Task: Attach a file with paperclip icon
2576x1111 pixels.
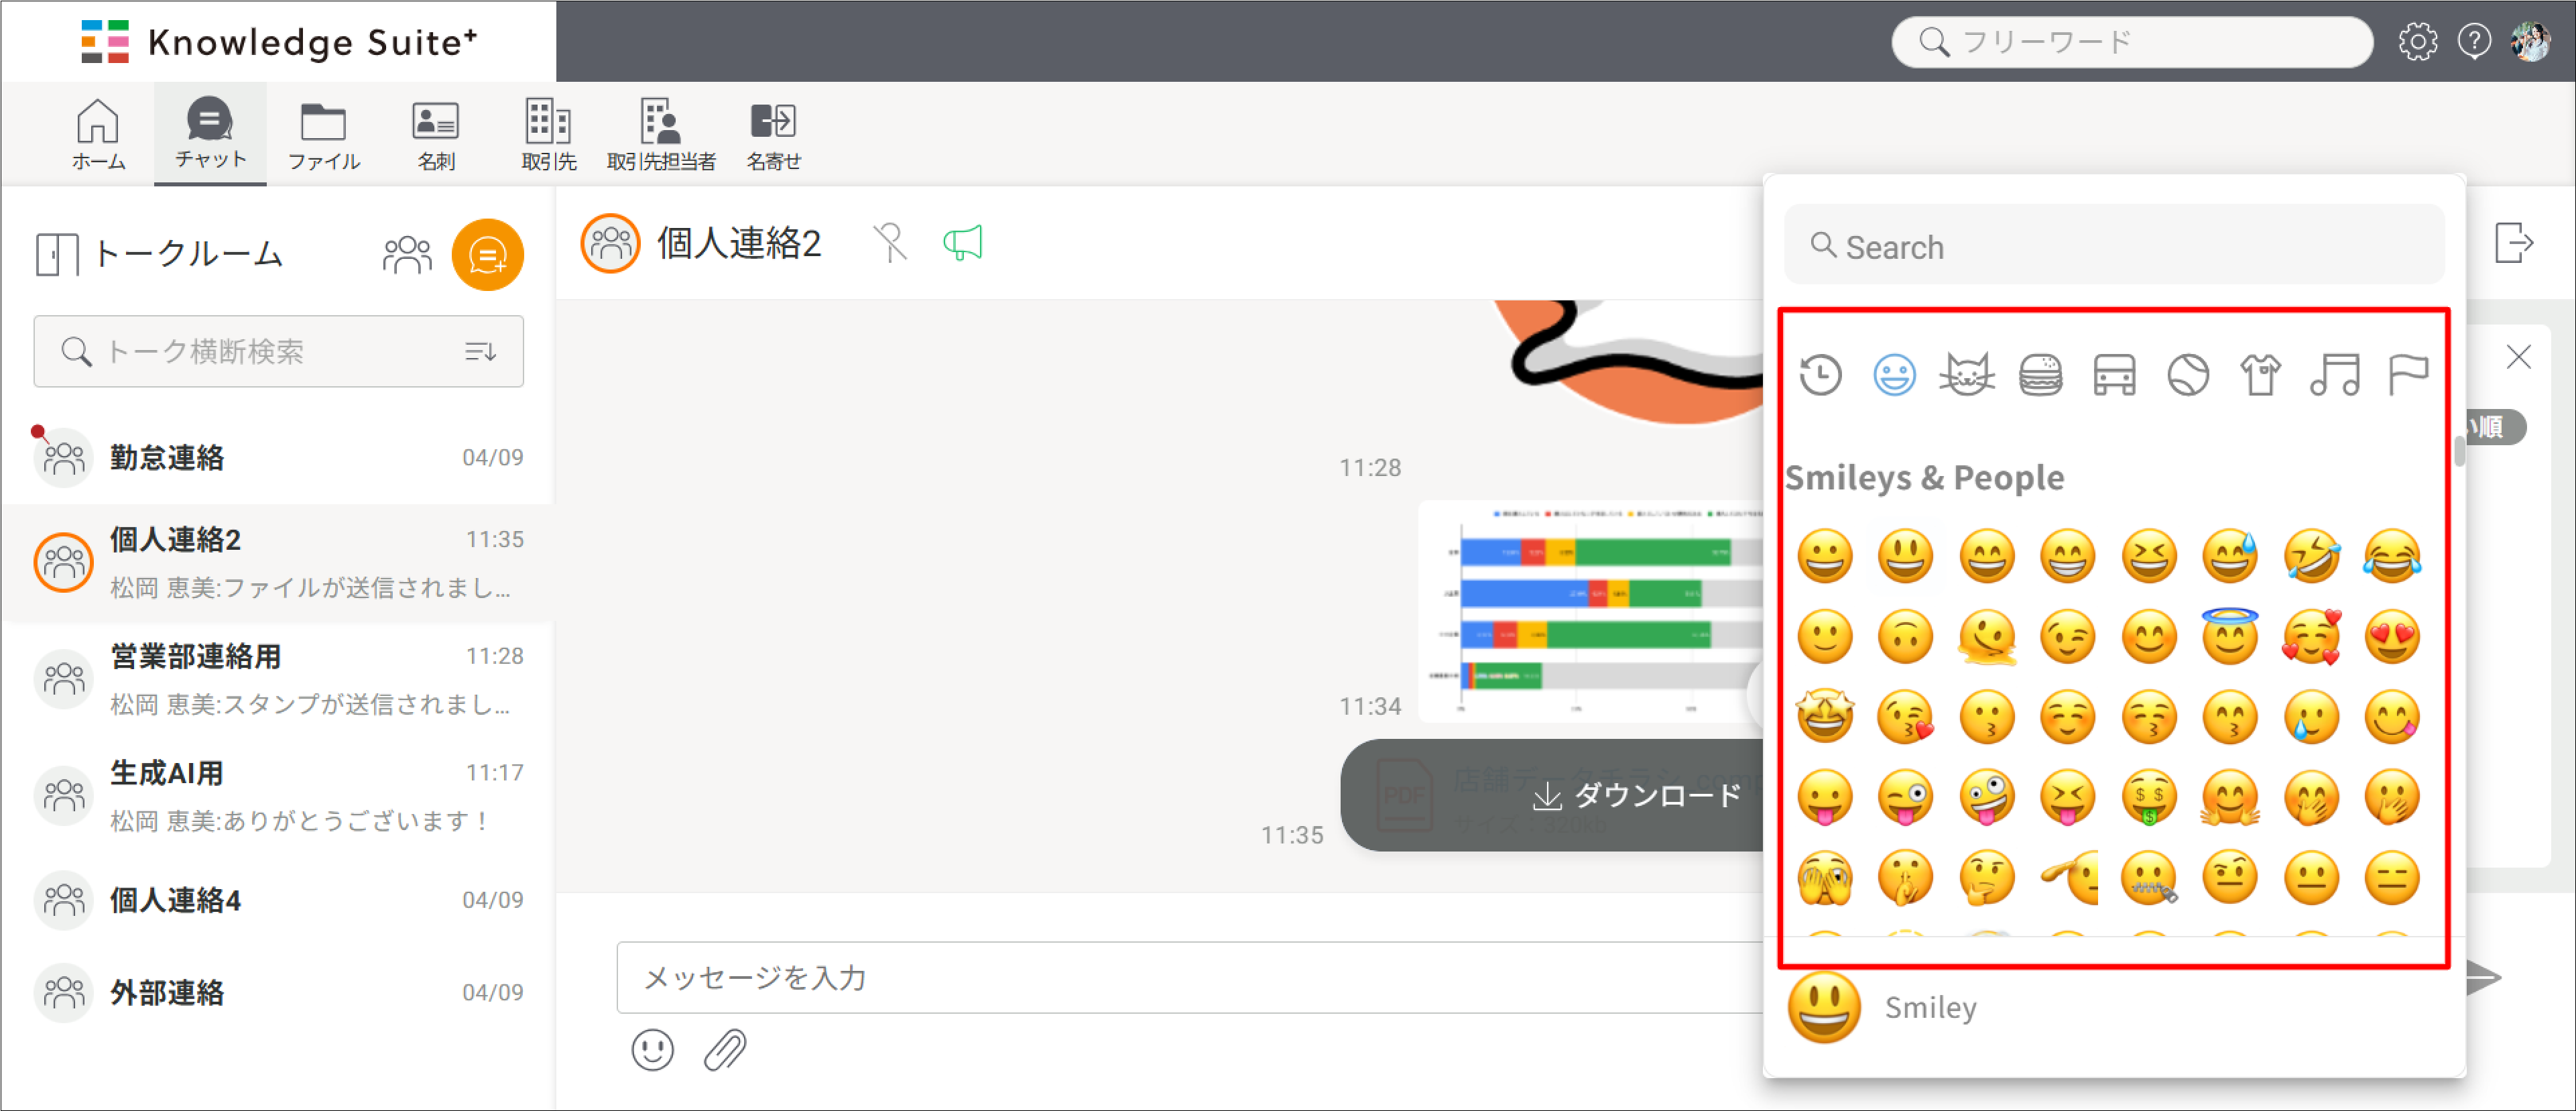Action: (725, 1051)
